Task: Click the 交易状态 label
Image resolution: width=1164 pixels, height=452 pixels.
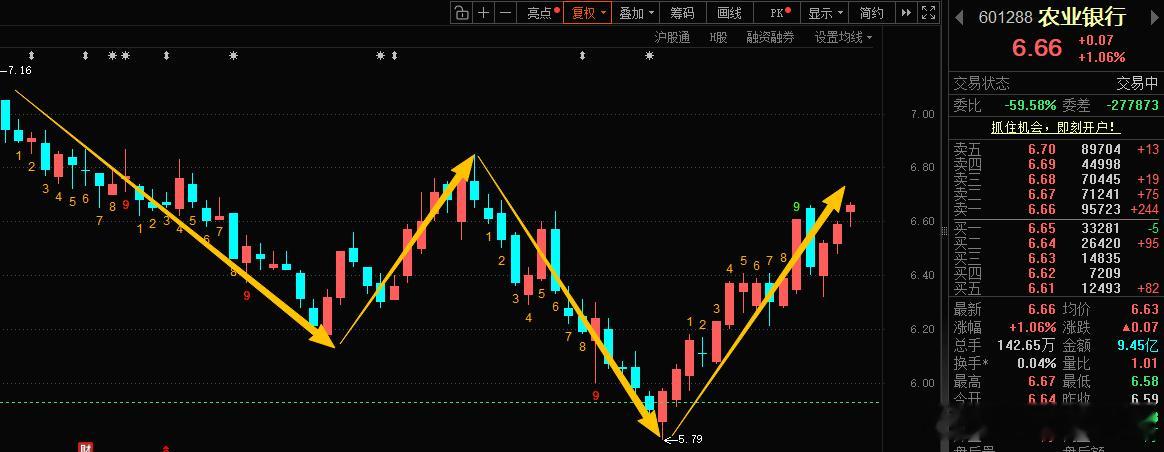Action: (x=981, y=83)
